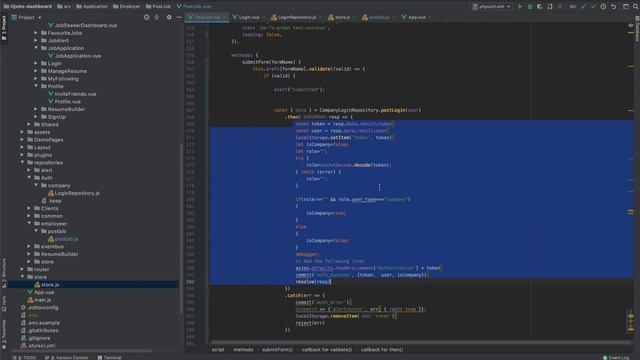This screenshot has width=640, height=360.
Task: Click the VCS commit checkmark icon
Action: (593, 7)
